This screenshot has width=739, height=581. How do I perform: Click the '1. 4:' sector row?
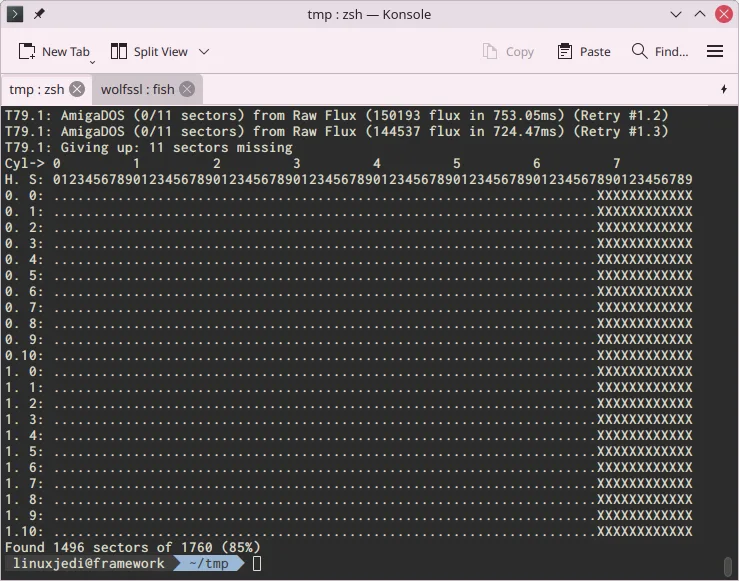point(348,435)
